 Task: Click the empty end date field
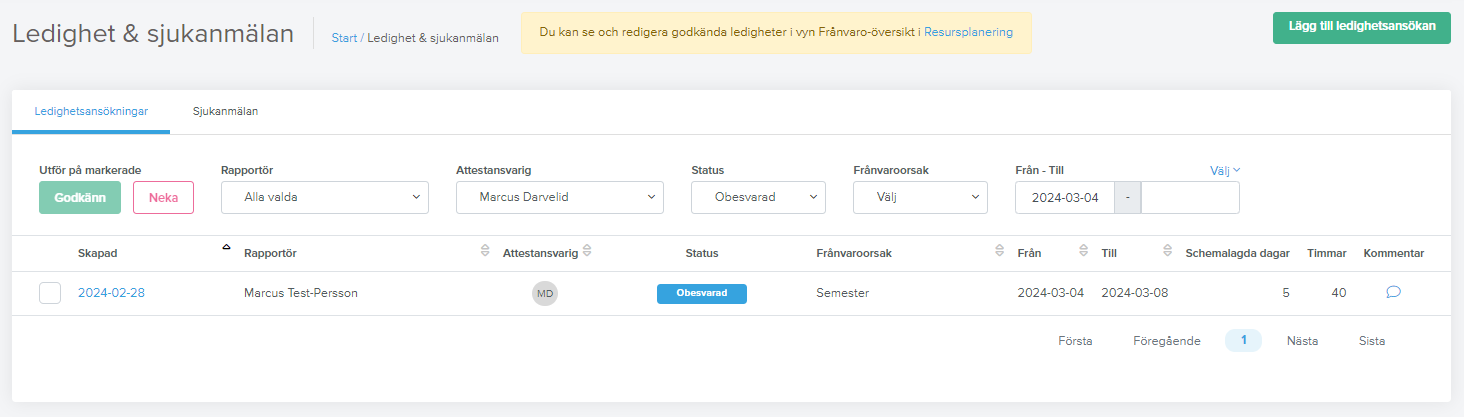(1190, 197)
